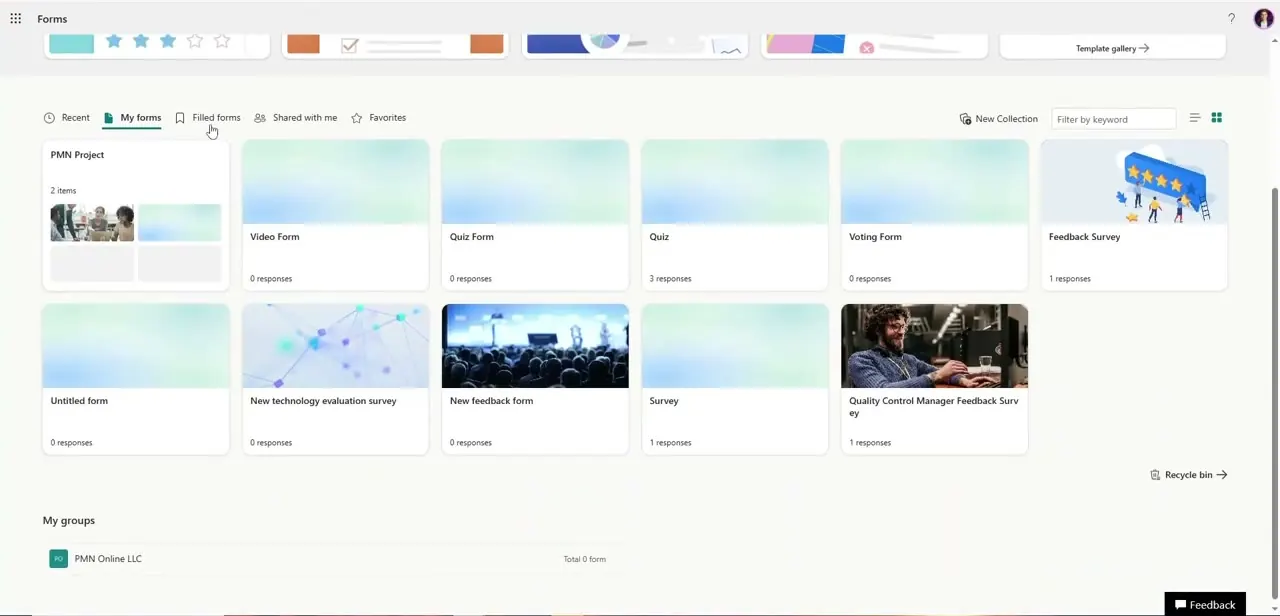Select the star rating template thumbnail
1280x616 pixels.
[156, 45]
